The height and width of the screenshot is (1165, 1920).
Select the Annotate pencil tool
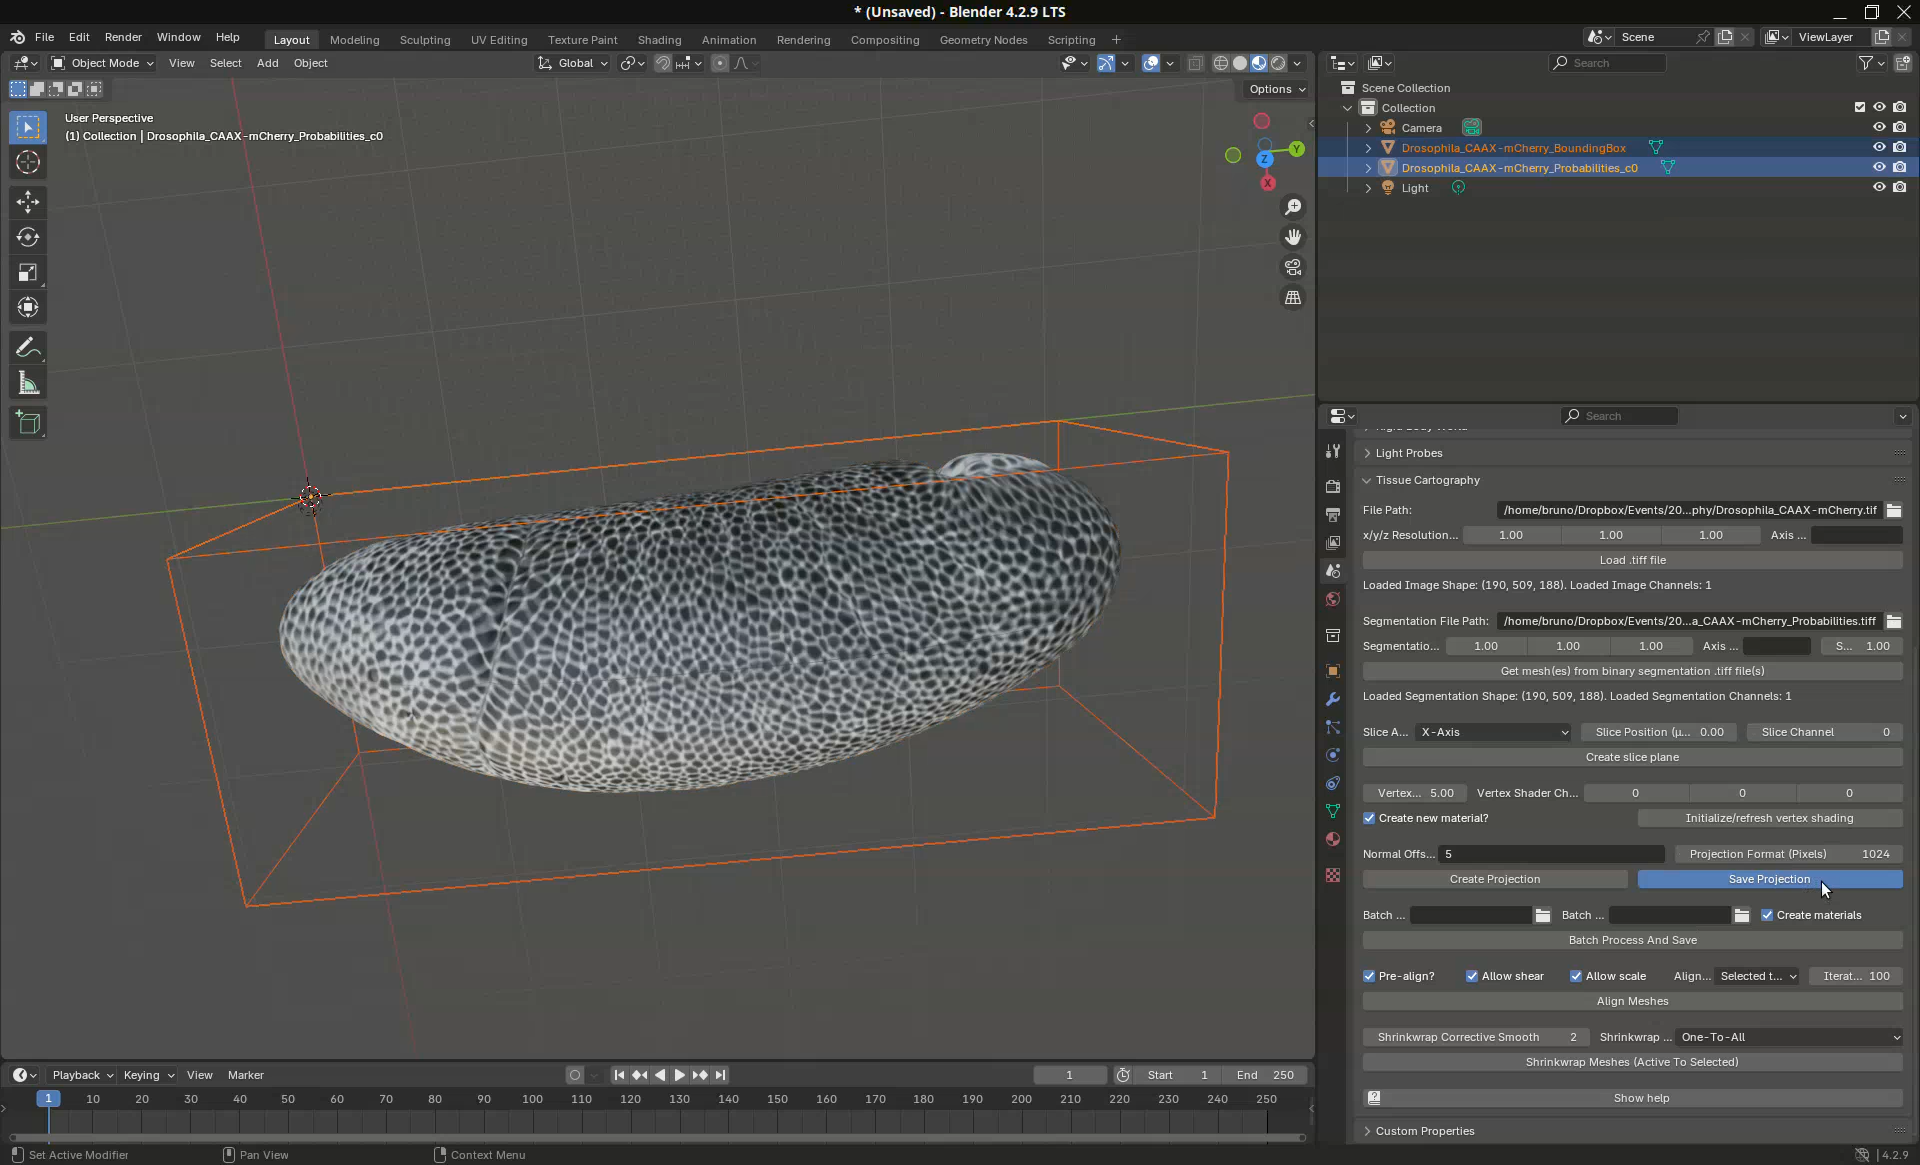pyautogui.click(x=28, y=348)
